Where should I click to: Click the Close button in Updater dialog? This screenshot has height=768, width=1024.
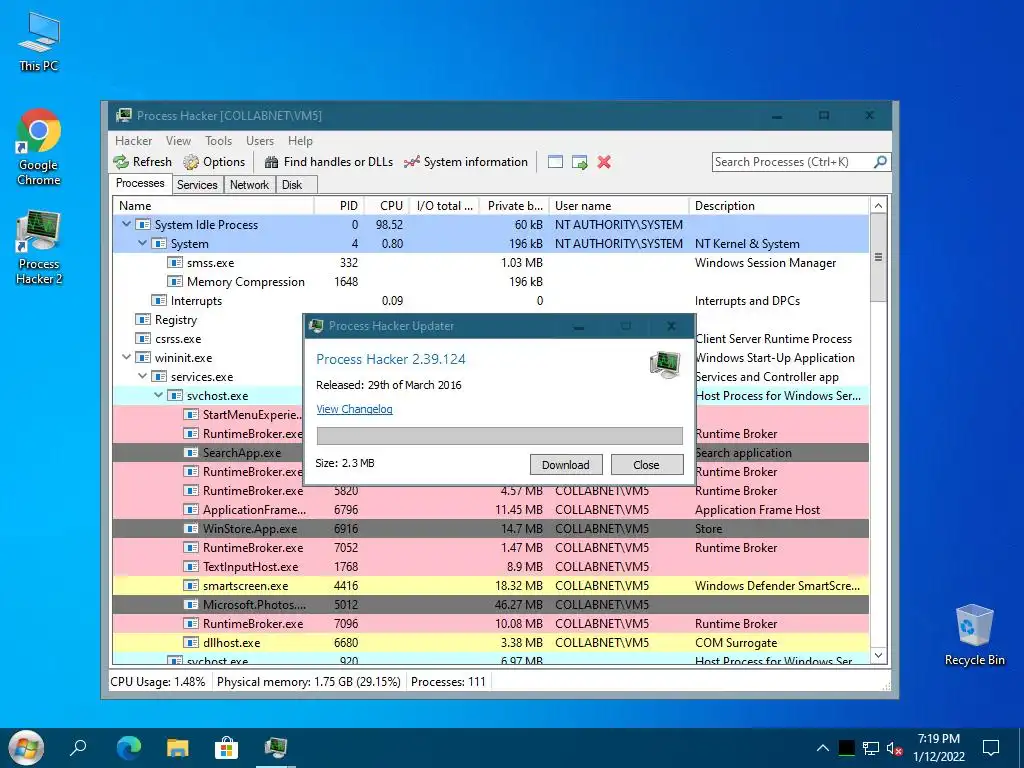coord(647,465)
